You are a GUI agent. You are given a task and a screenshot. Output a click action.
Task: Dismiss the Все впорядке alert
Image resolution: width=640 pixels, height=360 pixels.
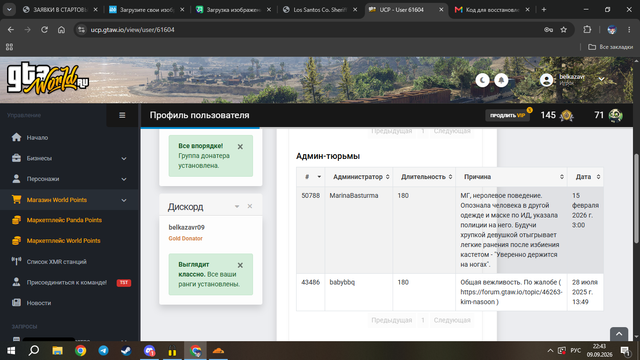click(x=240, y=147)
